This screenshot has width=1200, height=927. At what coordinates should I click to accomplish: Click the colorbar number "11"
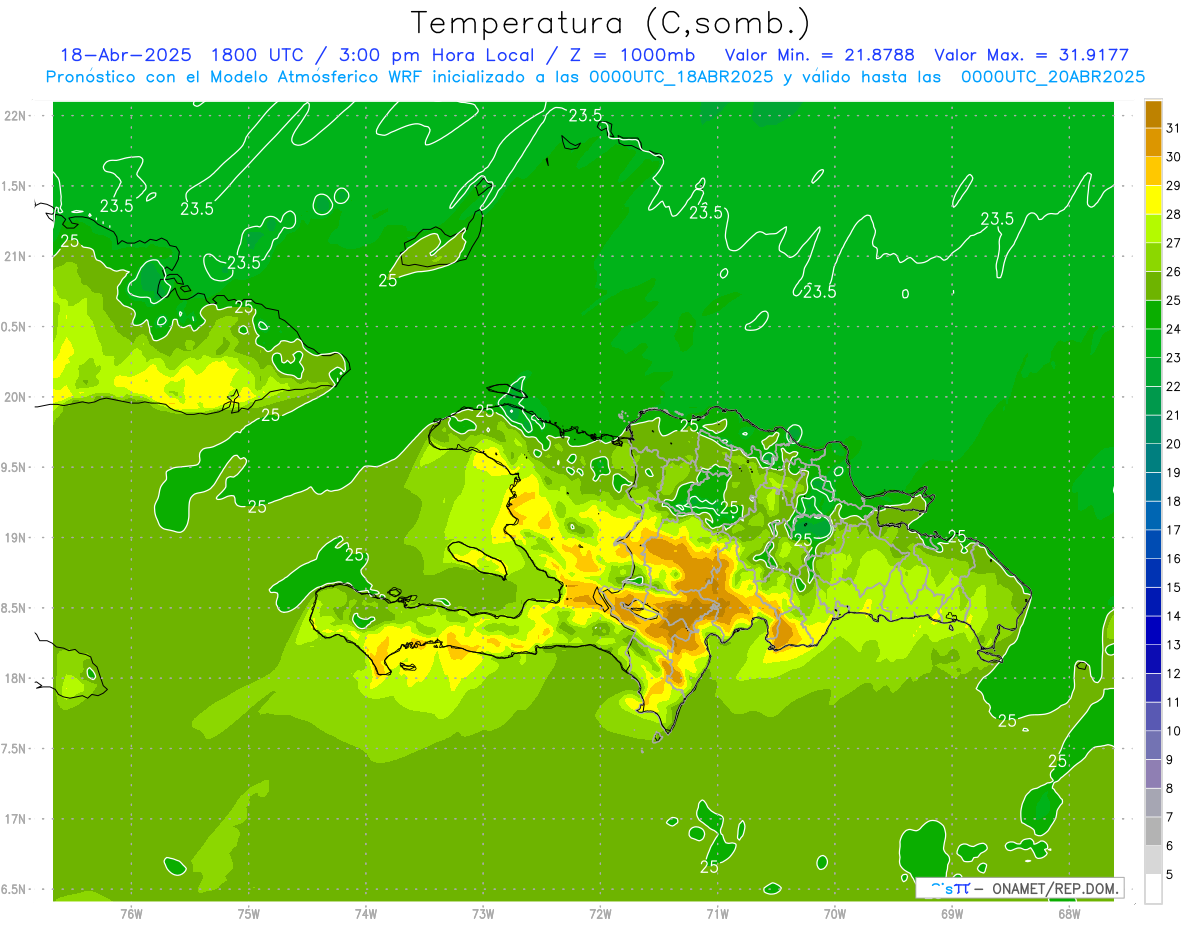coord(1174,703)
